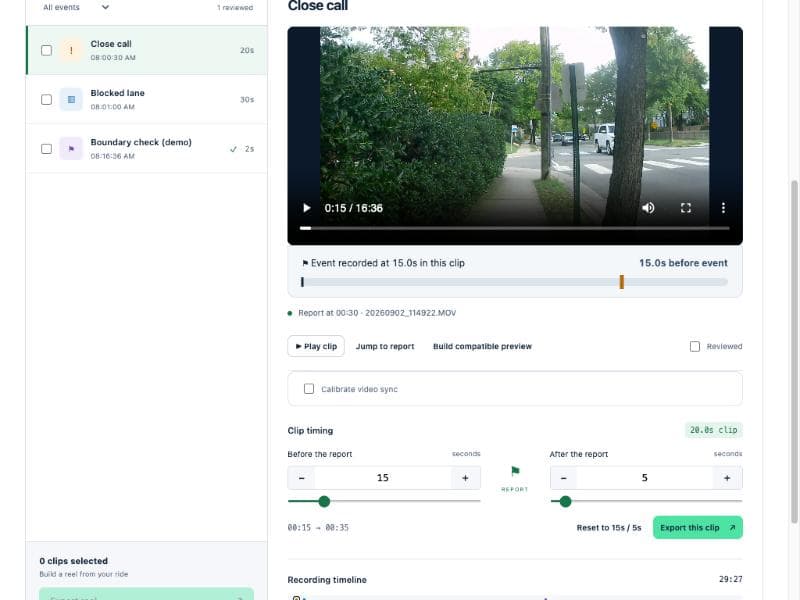Enable Calibrate video sync

tap(309, 389)
